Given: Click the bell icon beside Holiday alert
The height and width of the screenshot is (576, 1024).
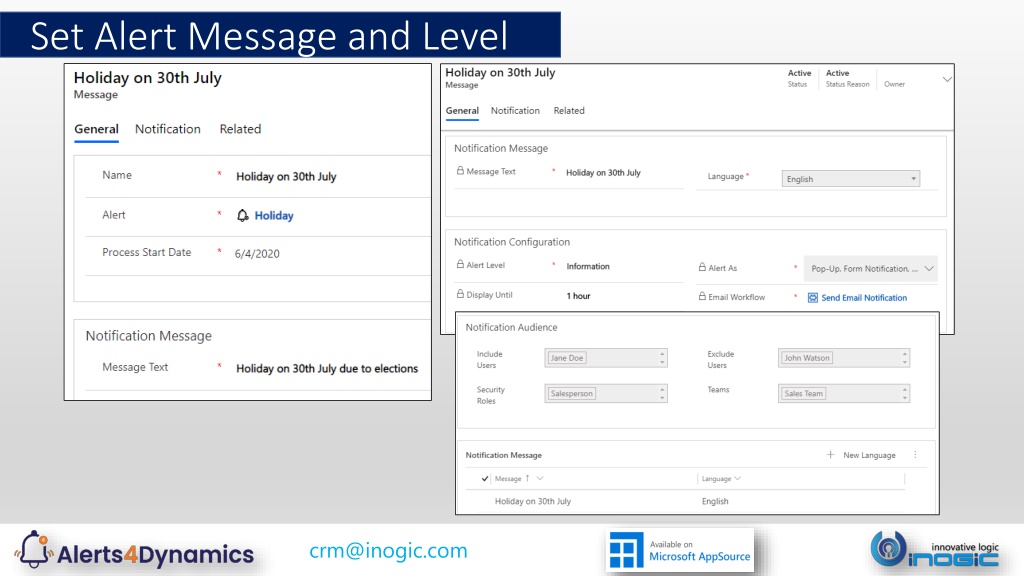Looking at the screenshot, I should (x=242, y=216).
